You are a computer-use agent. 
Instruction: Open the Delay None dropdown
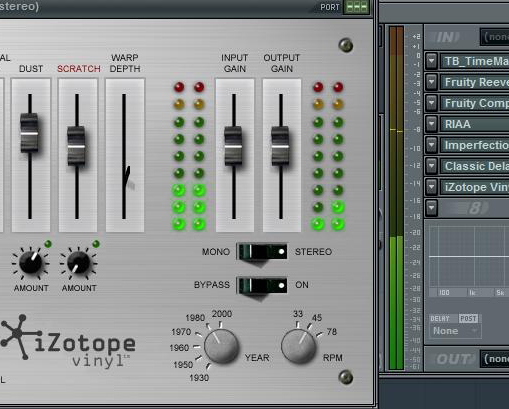coord(455,331)
